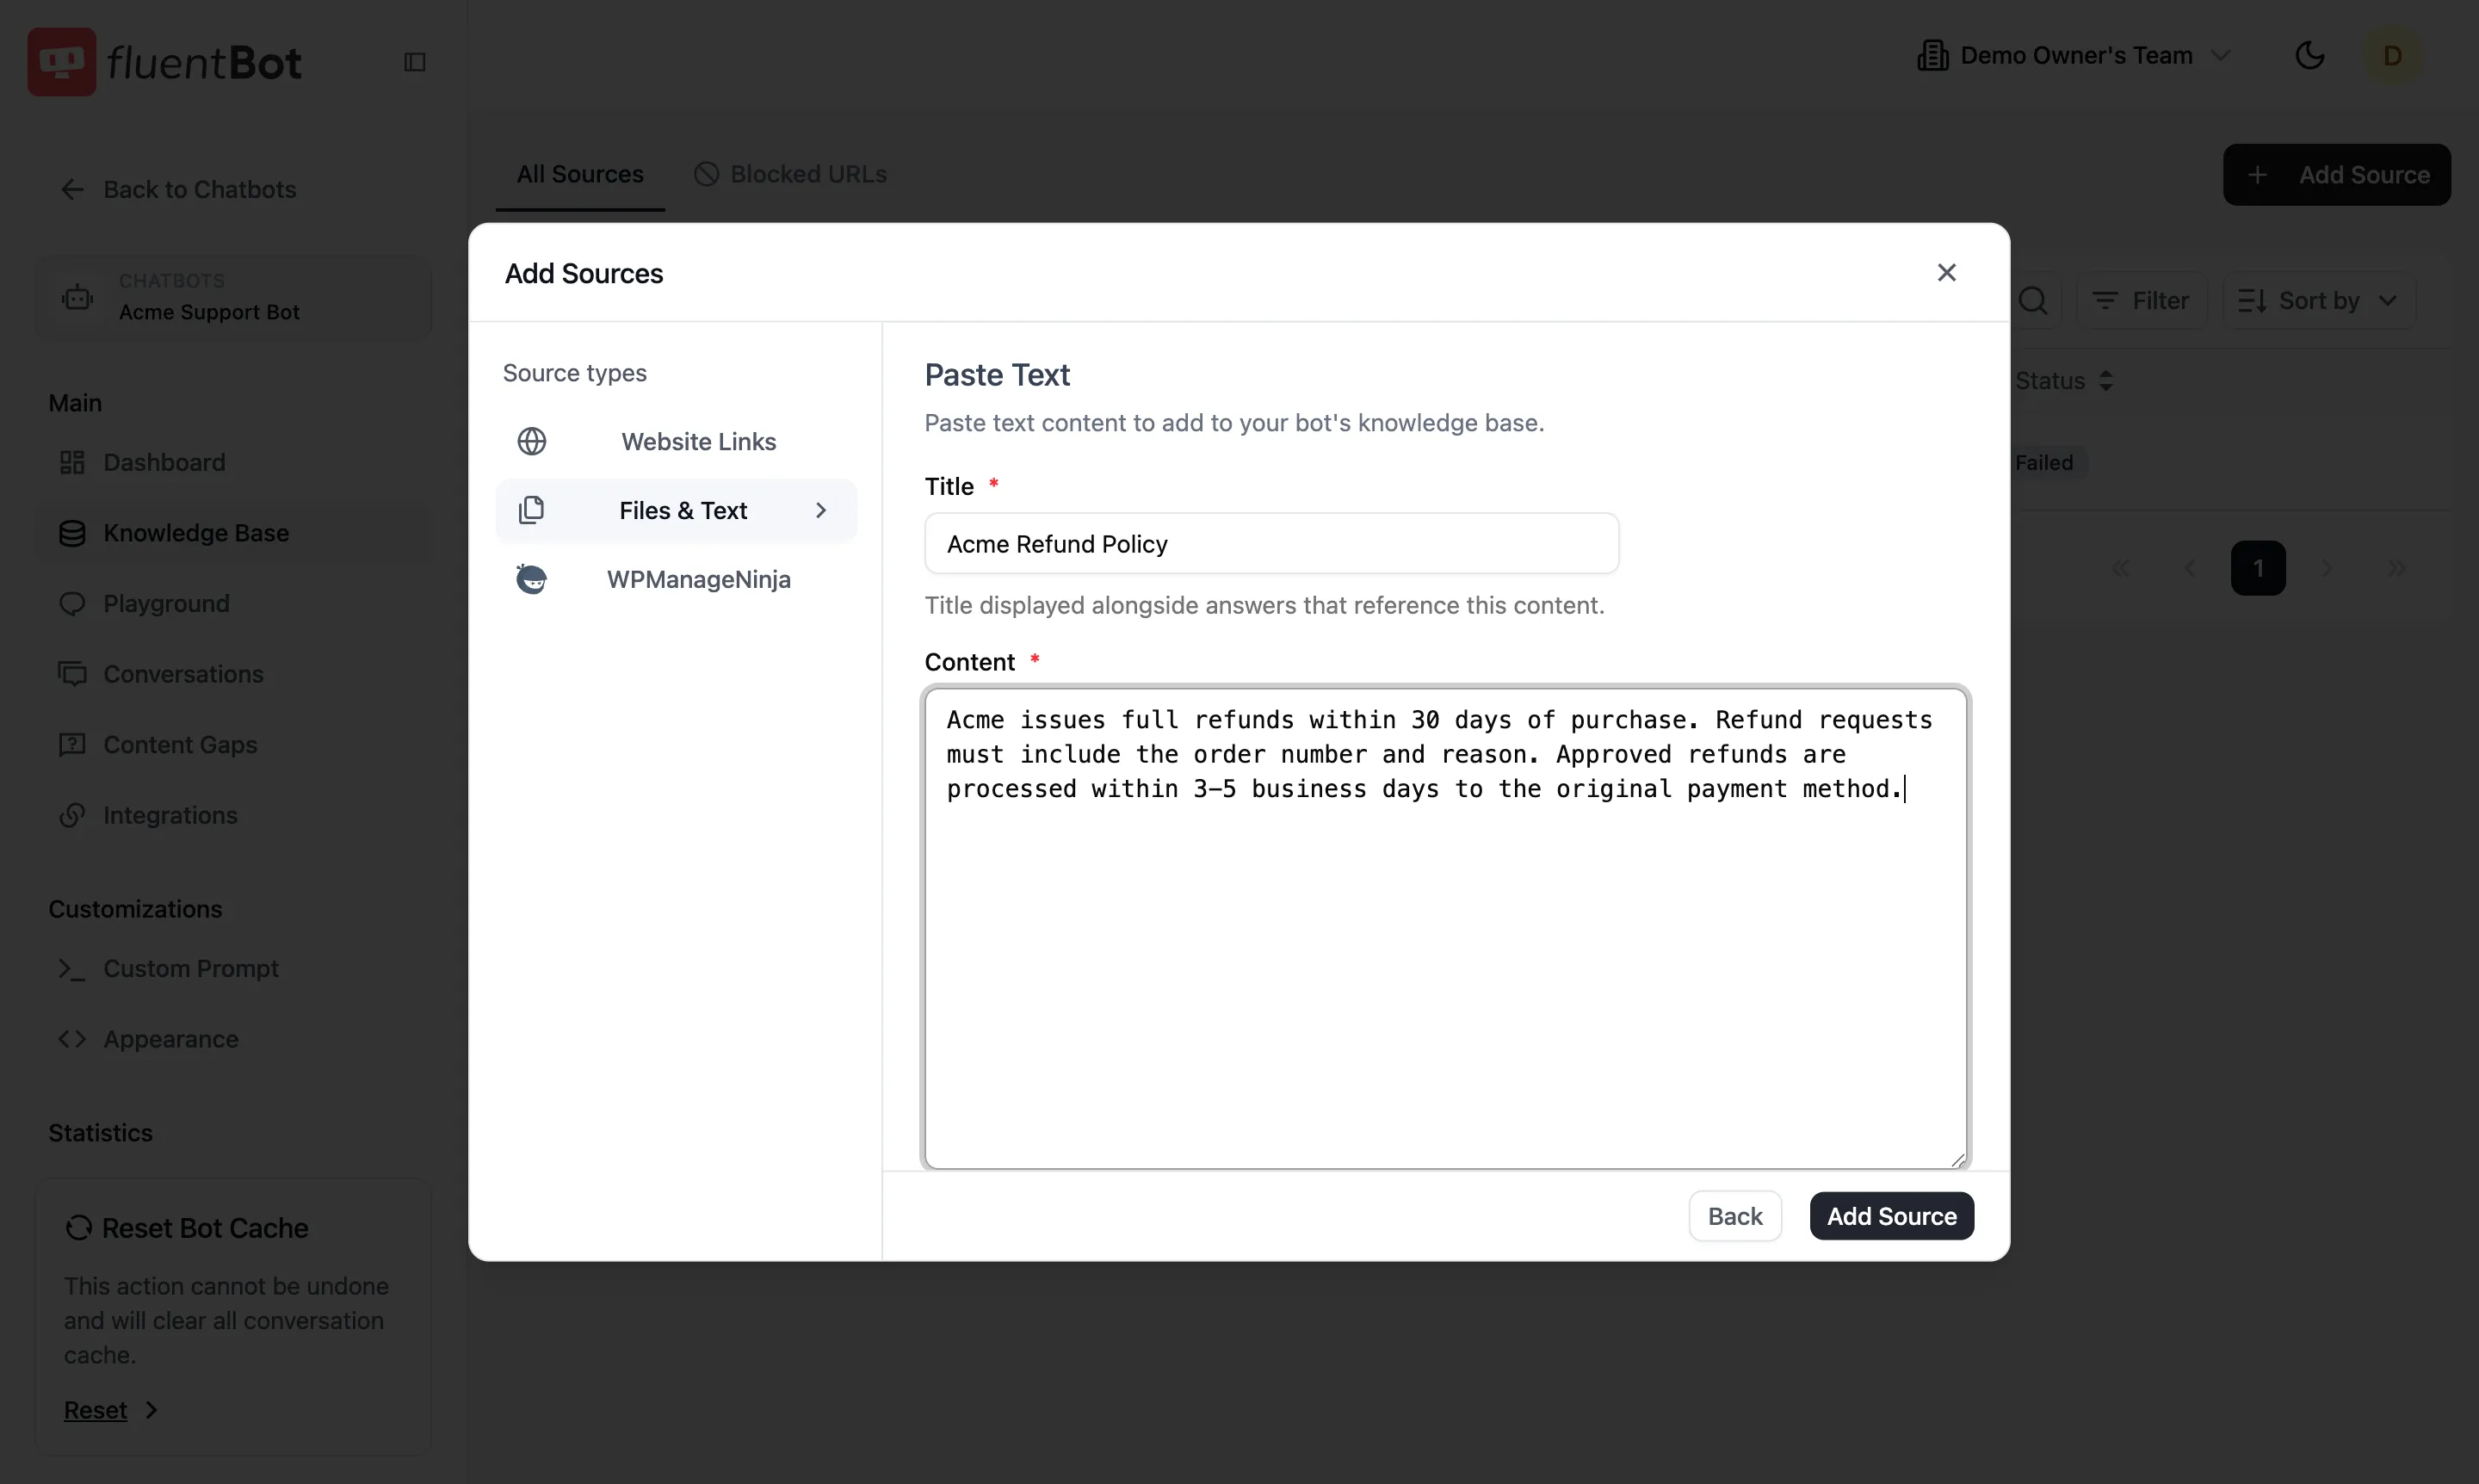Click the Dashboard grid icon

pyautogui.click(x=72, y=462)
